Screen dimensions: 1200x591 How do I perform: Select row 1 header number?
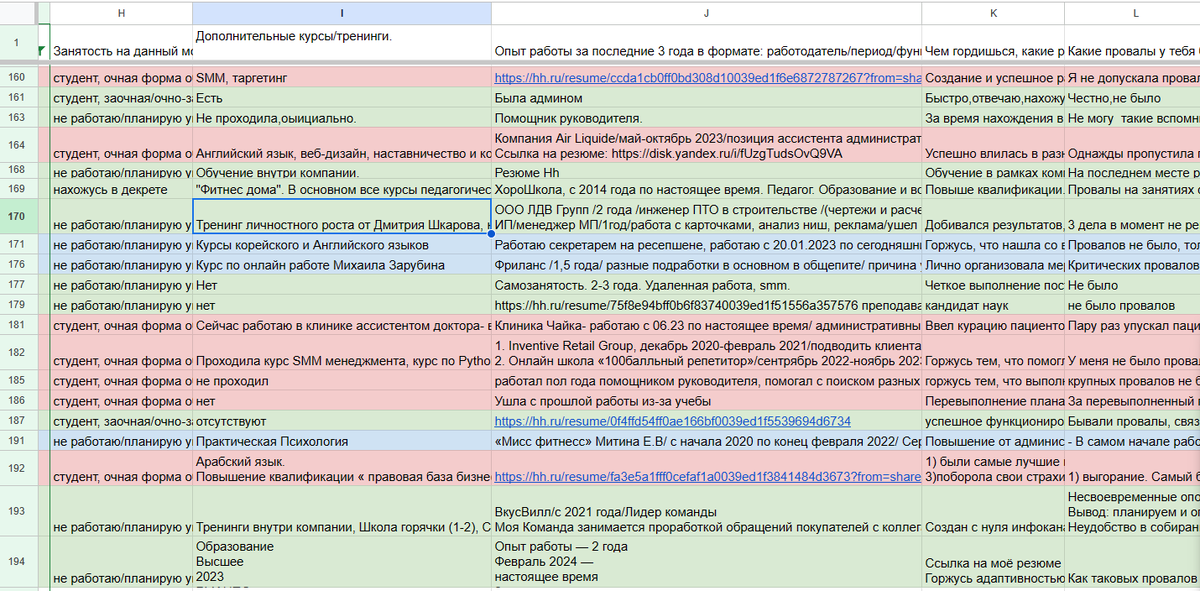click(17, 44)
